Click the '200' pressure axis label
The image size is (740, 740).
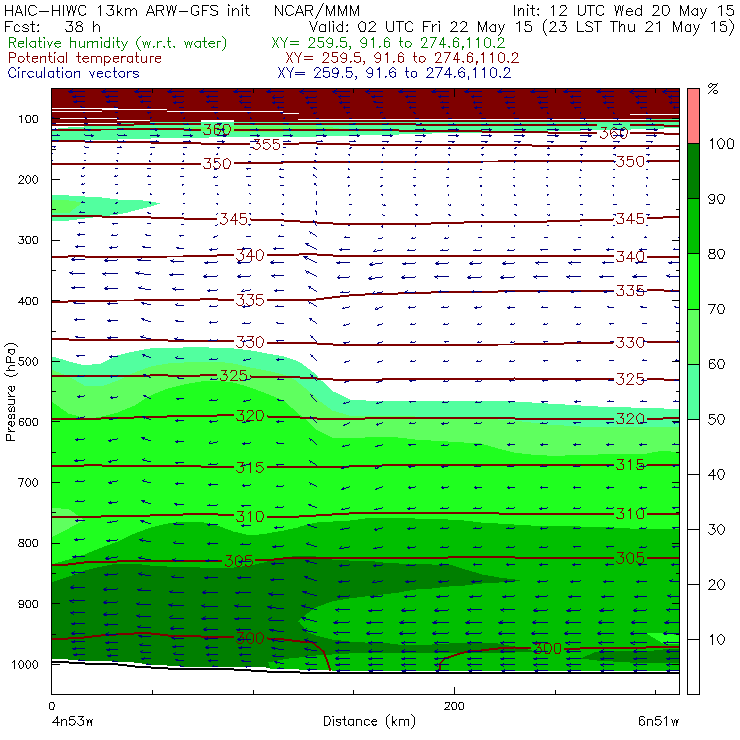click(x=28, y=179)
